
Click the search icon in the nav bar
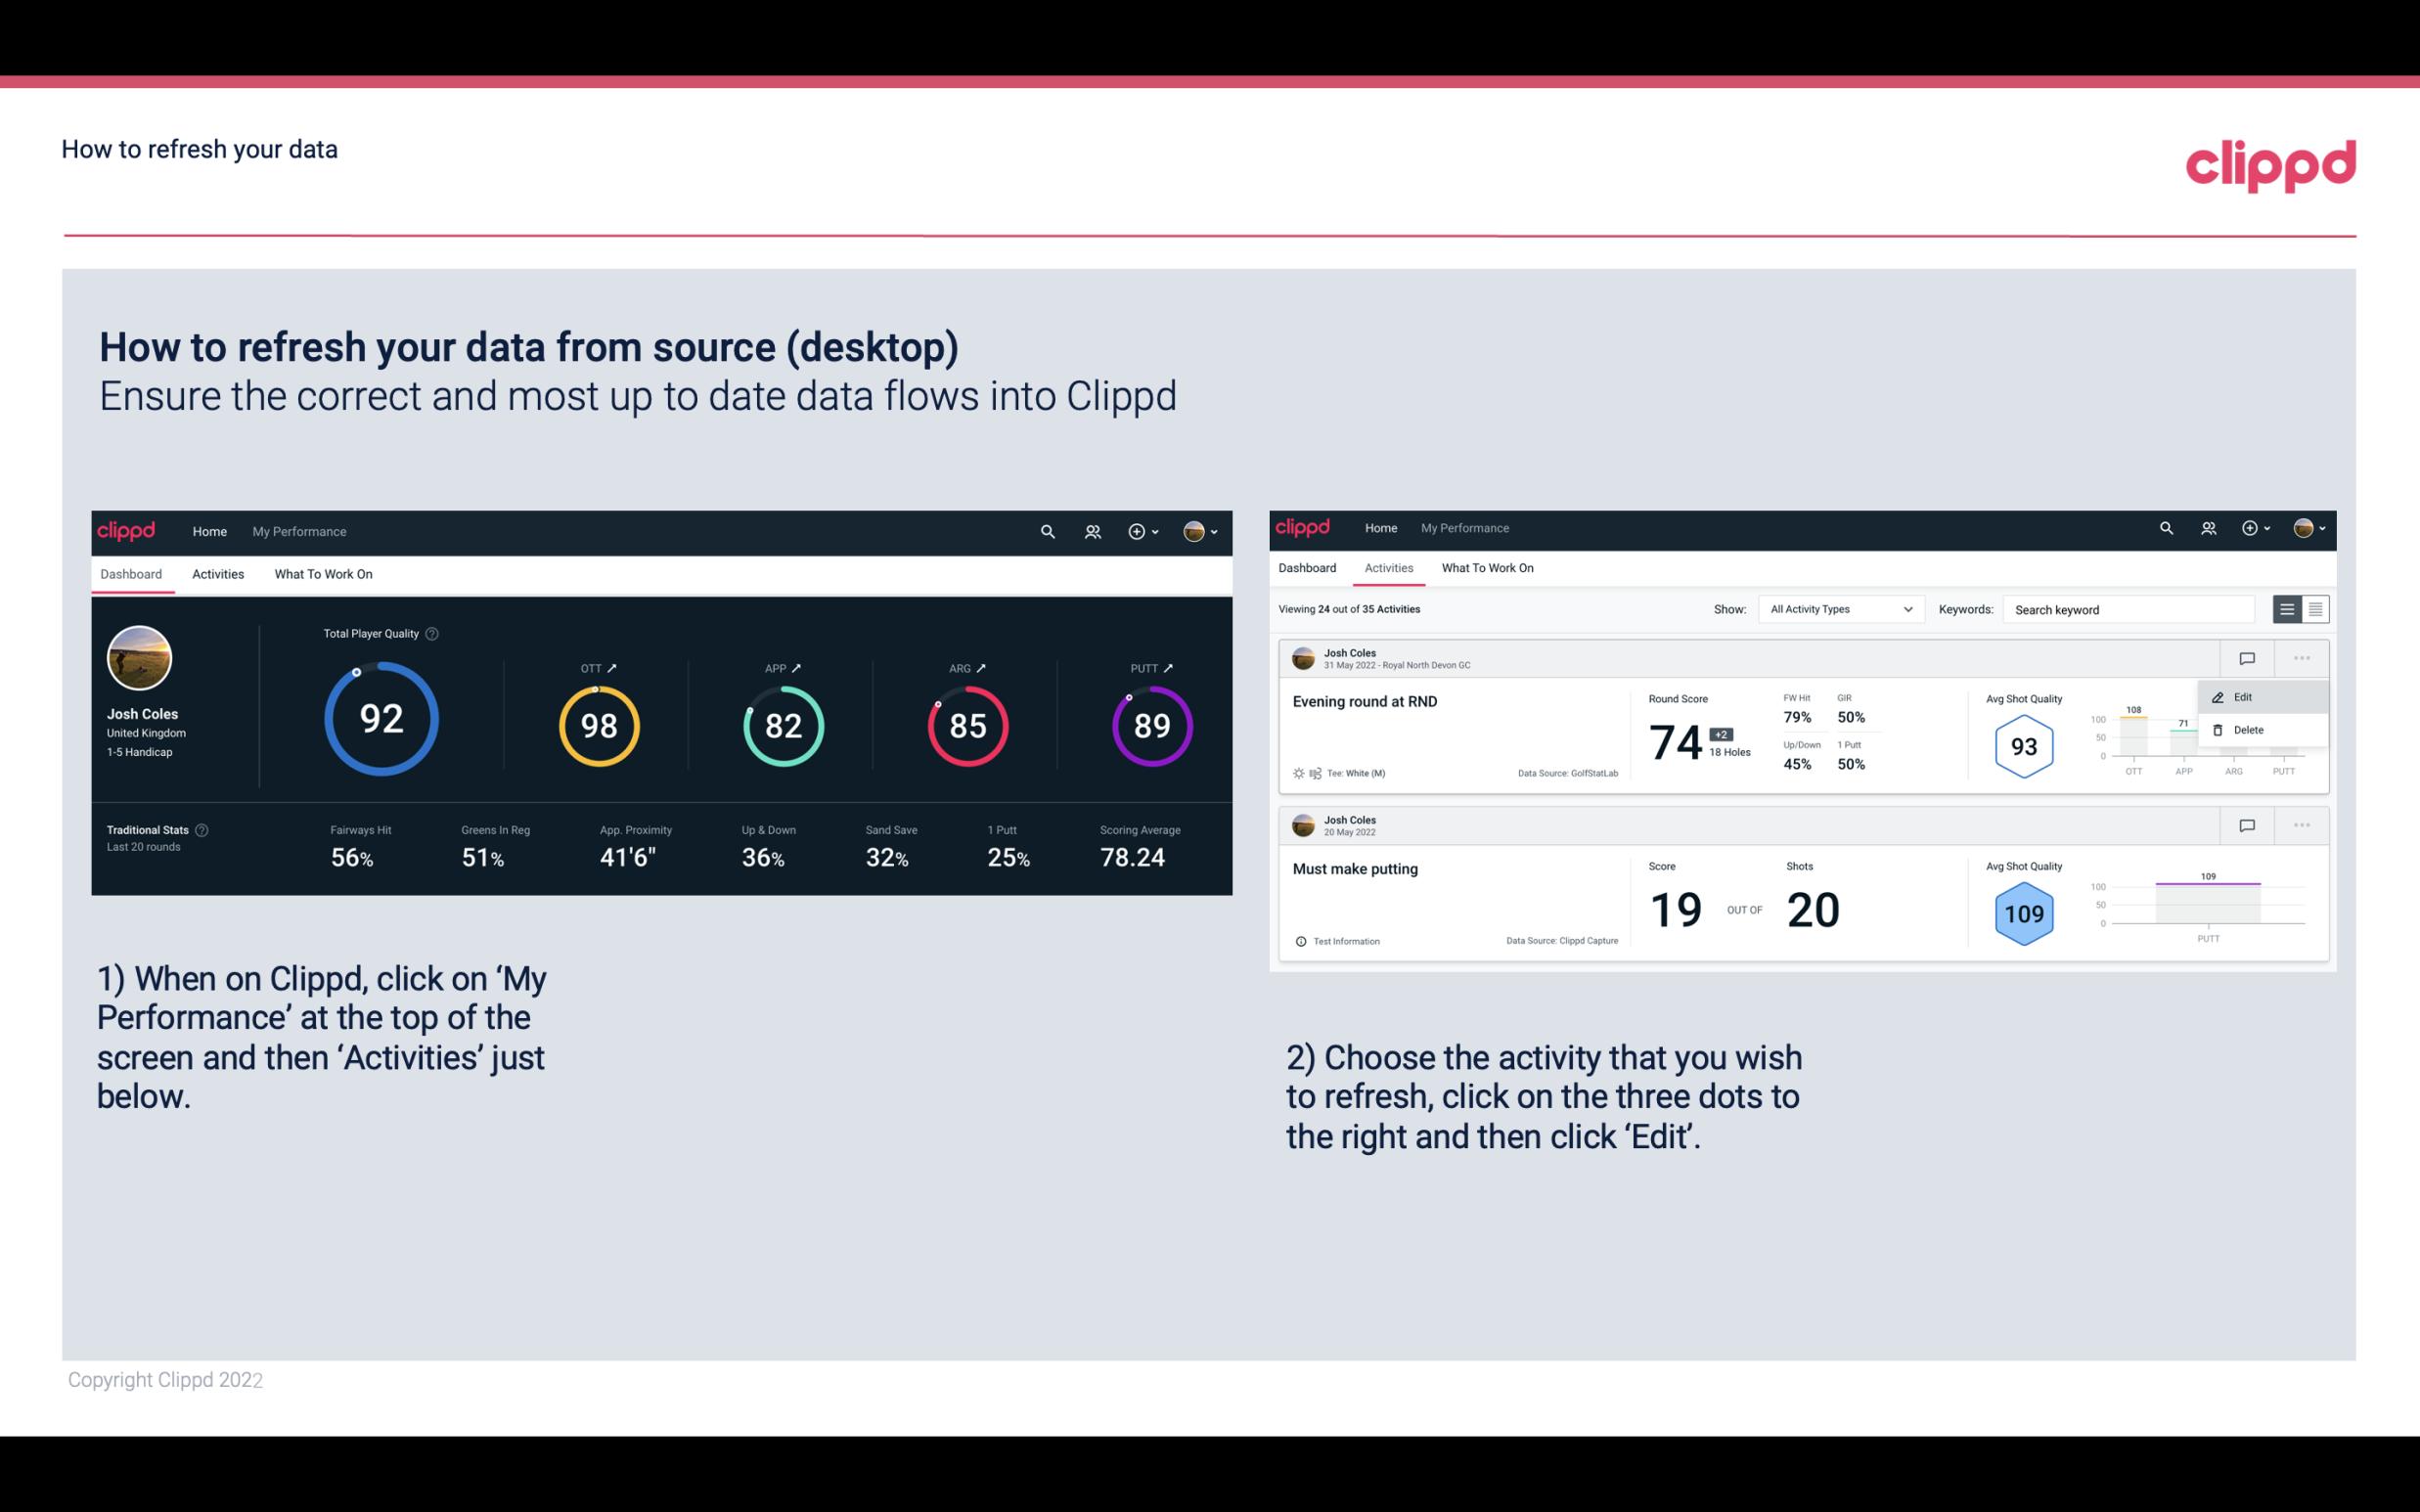[x=1047, y=531]
